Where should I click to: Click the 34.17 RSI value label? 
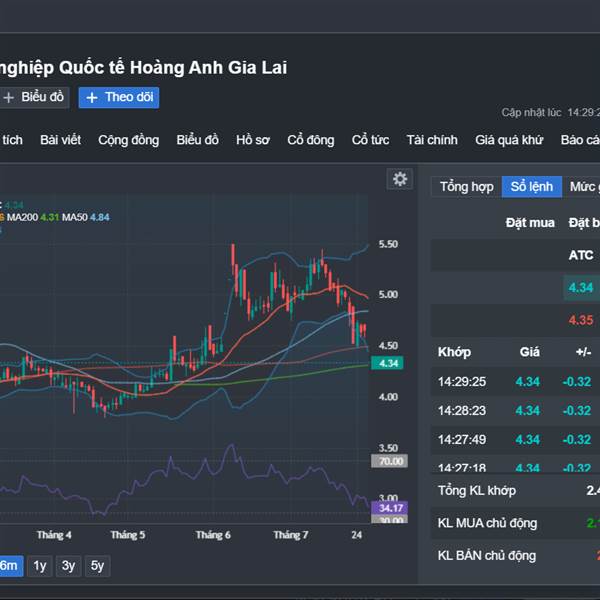390,508
